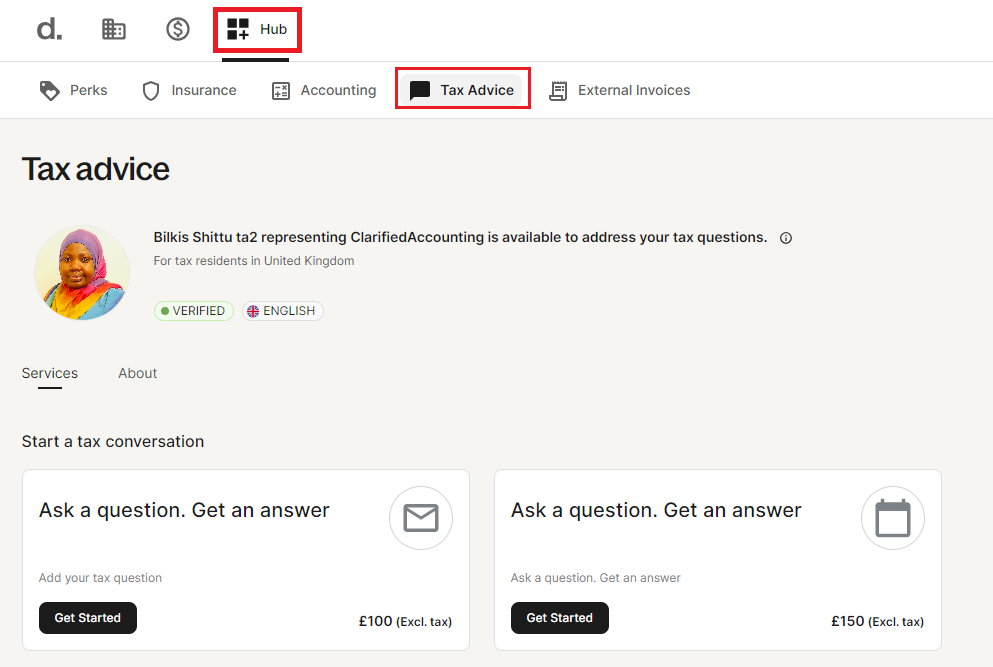
Task: Select the Hub grid icon
Action: (238, 29)
